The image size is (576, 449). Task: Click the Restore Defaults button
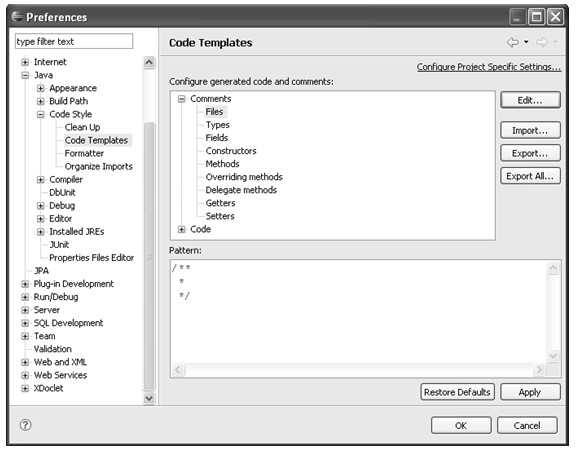pyautogui.click(x=457, y=392)
